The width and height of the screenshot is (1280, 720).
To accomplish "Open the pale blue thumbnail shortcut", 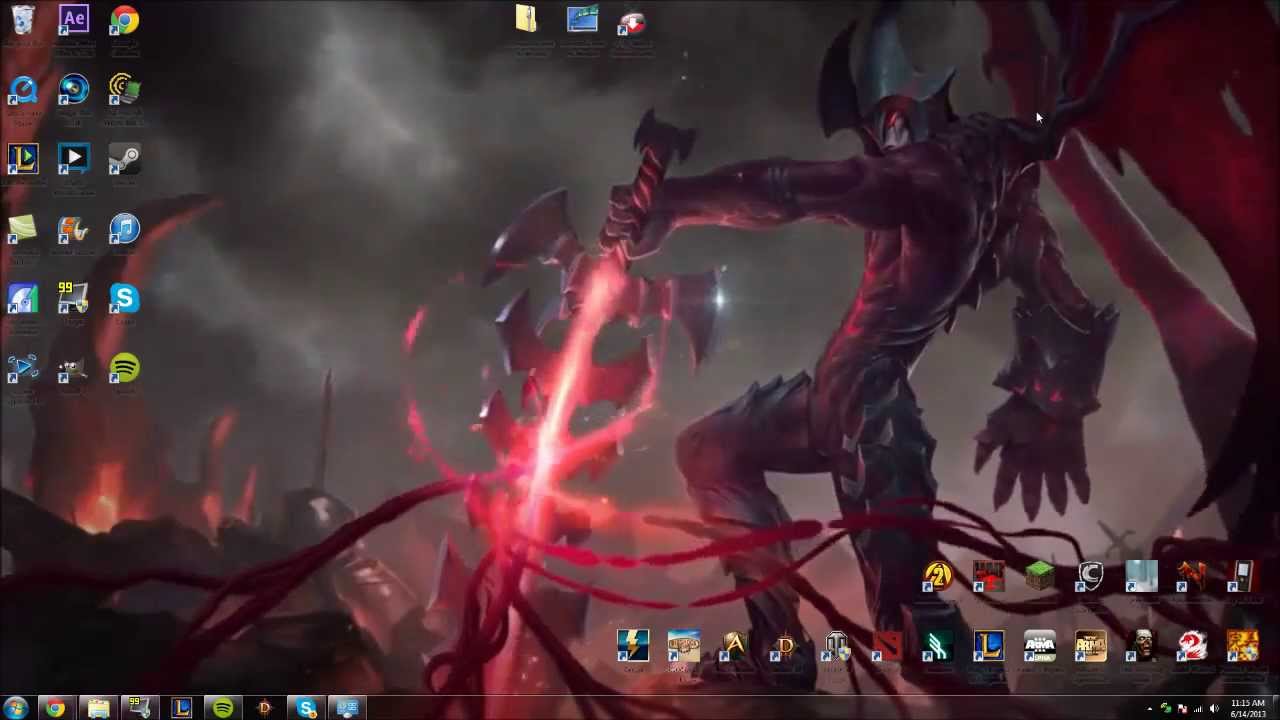I will click(x=1141, y=576).
